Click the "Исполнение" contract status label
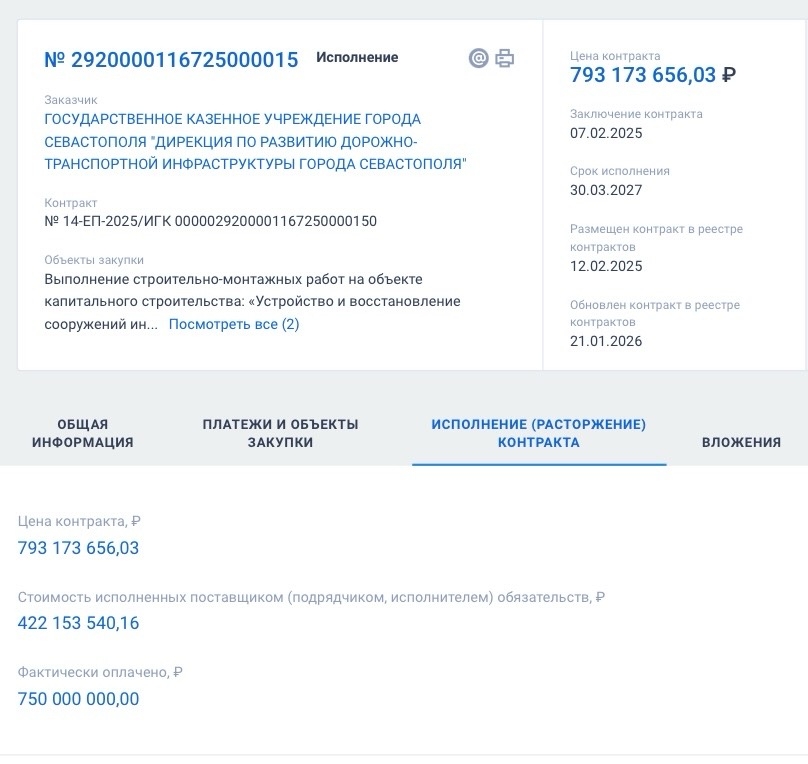 [x=357, y=57]
